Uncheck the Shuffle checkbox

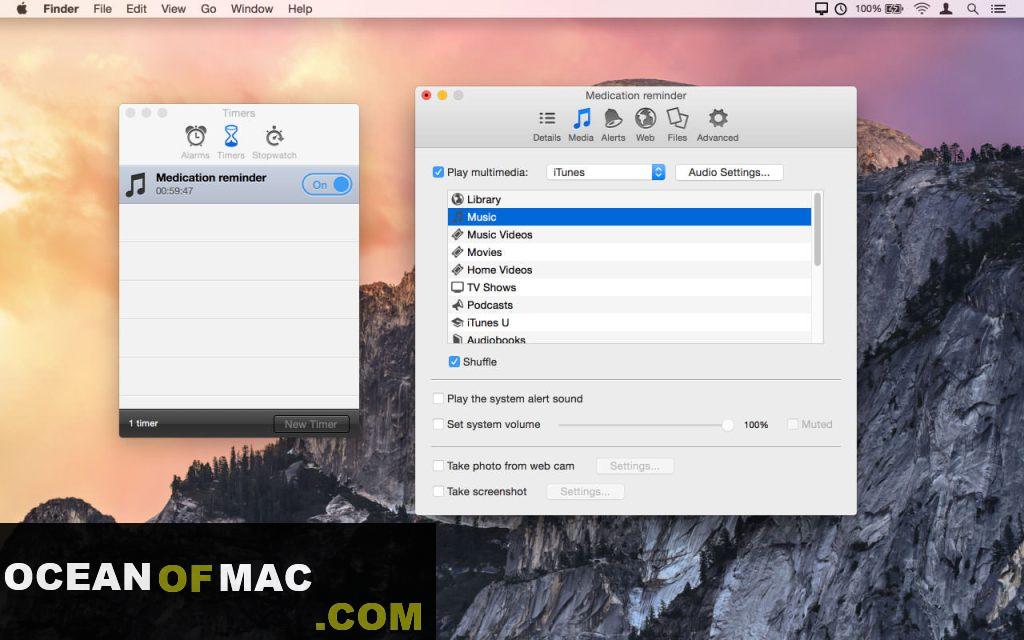[454, 362]
